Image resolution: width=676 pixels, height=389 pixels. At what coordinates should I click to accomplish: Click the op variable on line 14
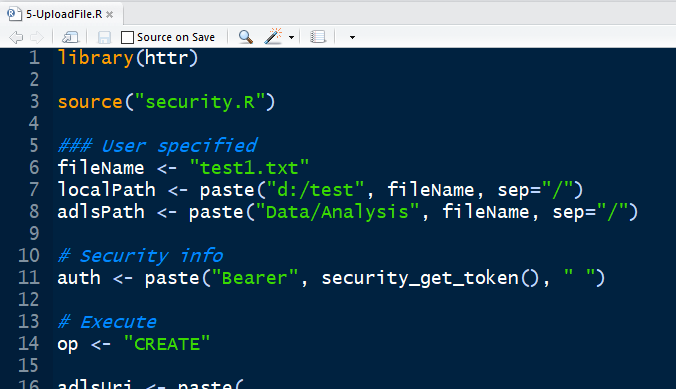(68, 345)
